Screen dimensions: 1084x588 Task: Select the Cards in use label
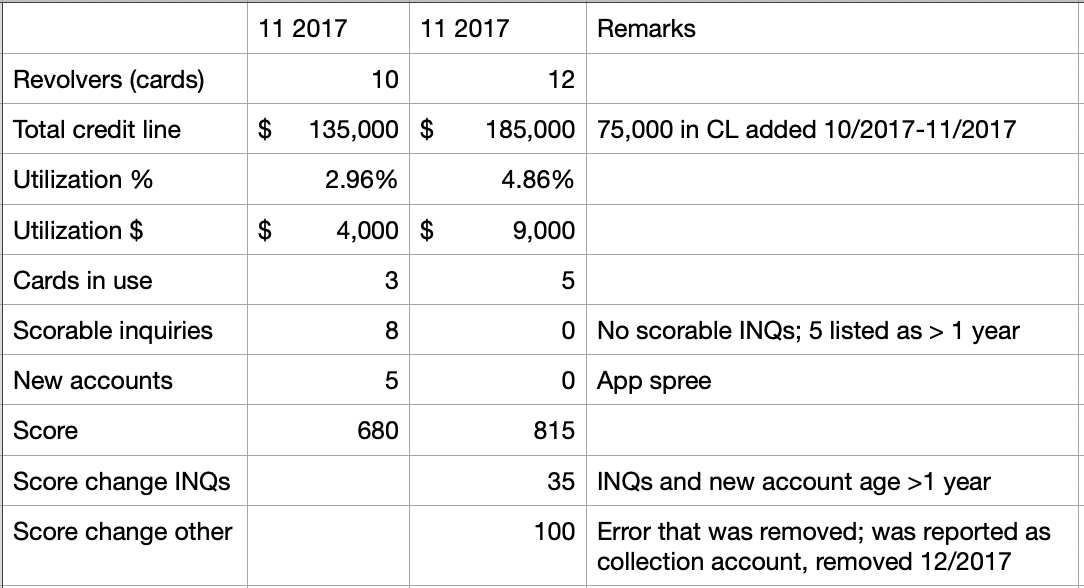[x=83, y=281]
